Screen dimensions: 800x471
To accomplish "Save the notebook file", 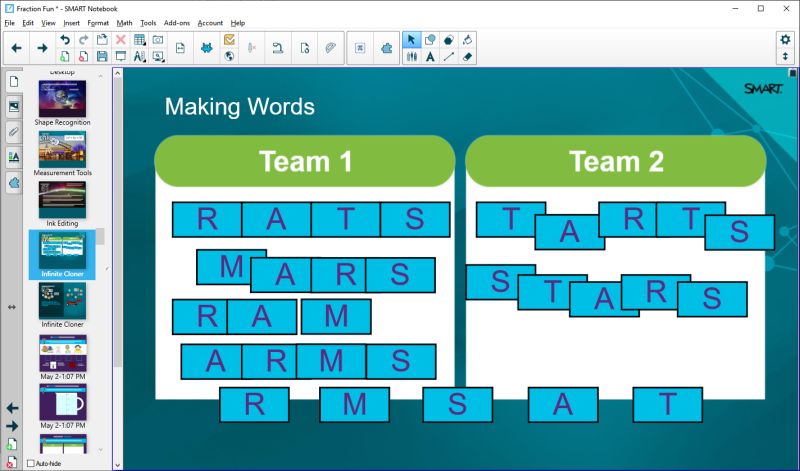I will 102,56.
